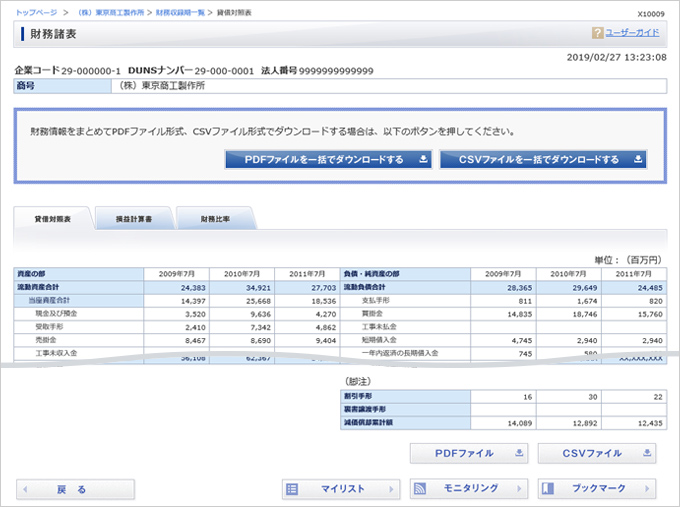Select the 一年内返済の長期借入金 row label
680x507 pixels.
coord(400,353)
